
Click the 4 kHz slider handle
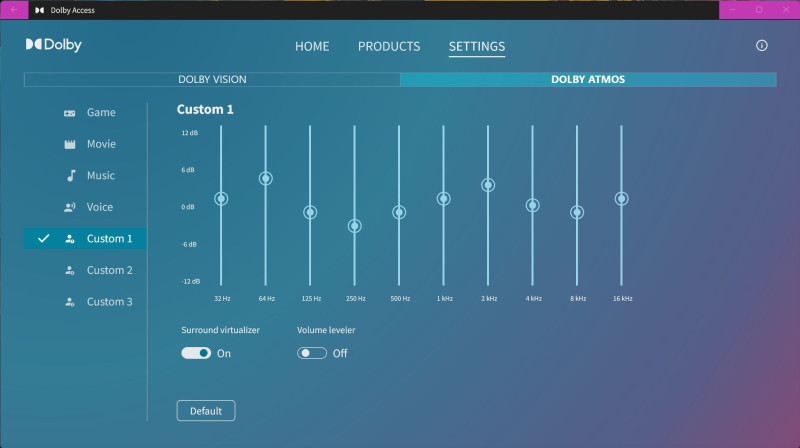click(532, 205)
